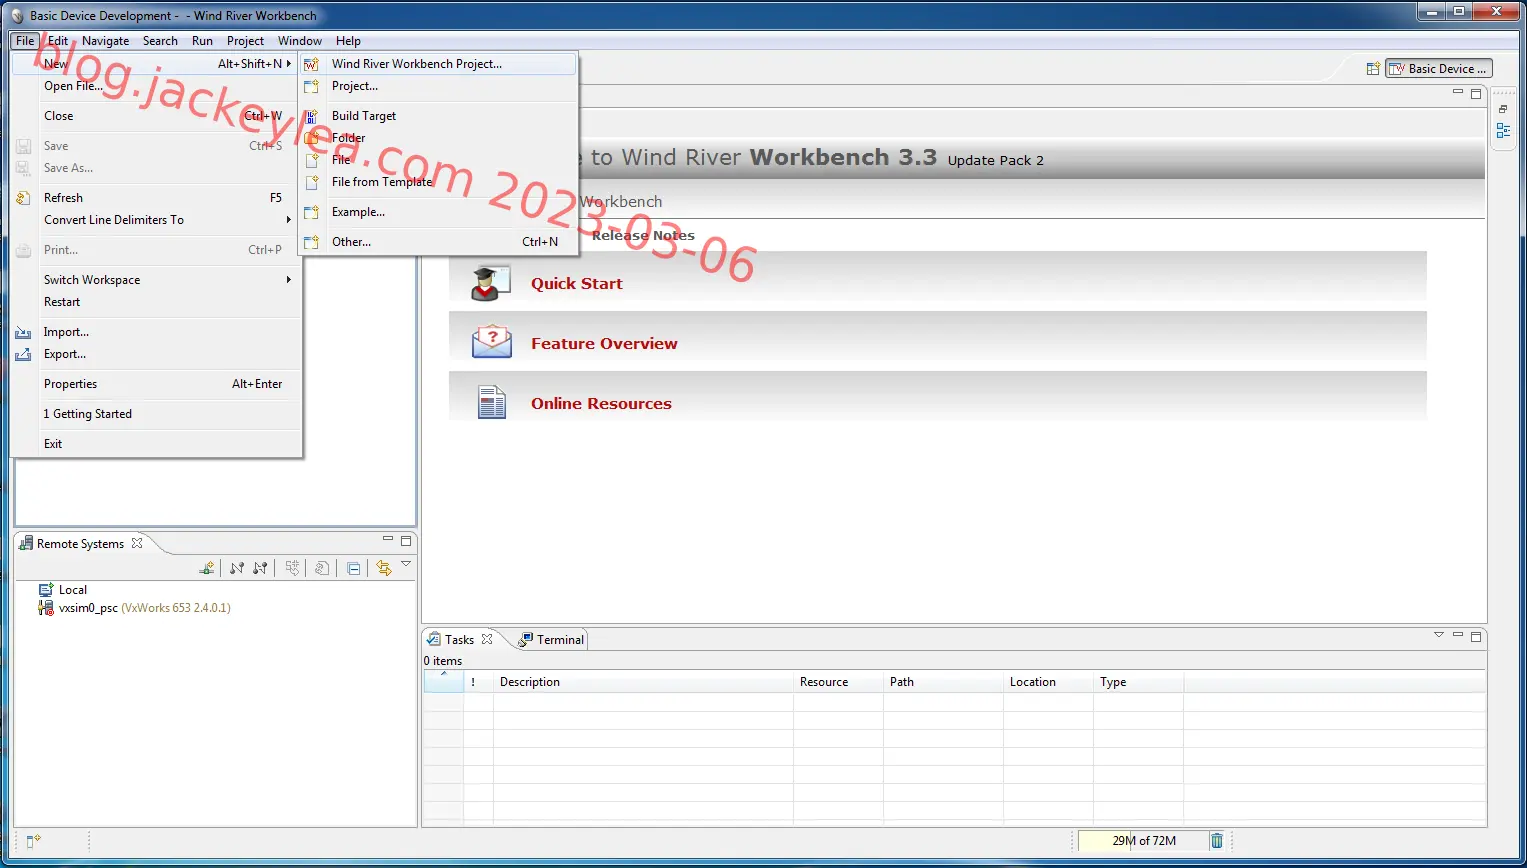The height and width of the screenshot is (868, 1527).
Task: Run garbage collector trash icon
Action: coord(1217,841)
